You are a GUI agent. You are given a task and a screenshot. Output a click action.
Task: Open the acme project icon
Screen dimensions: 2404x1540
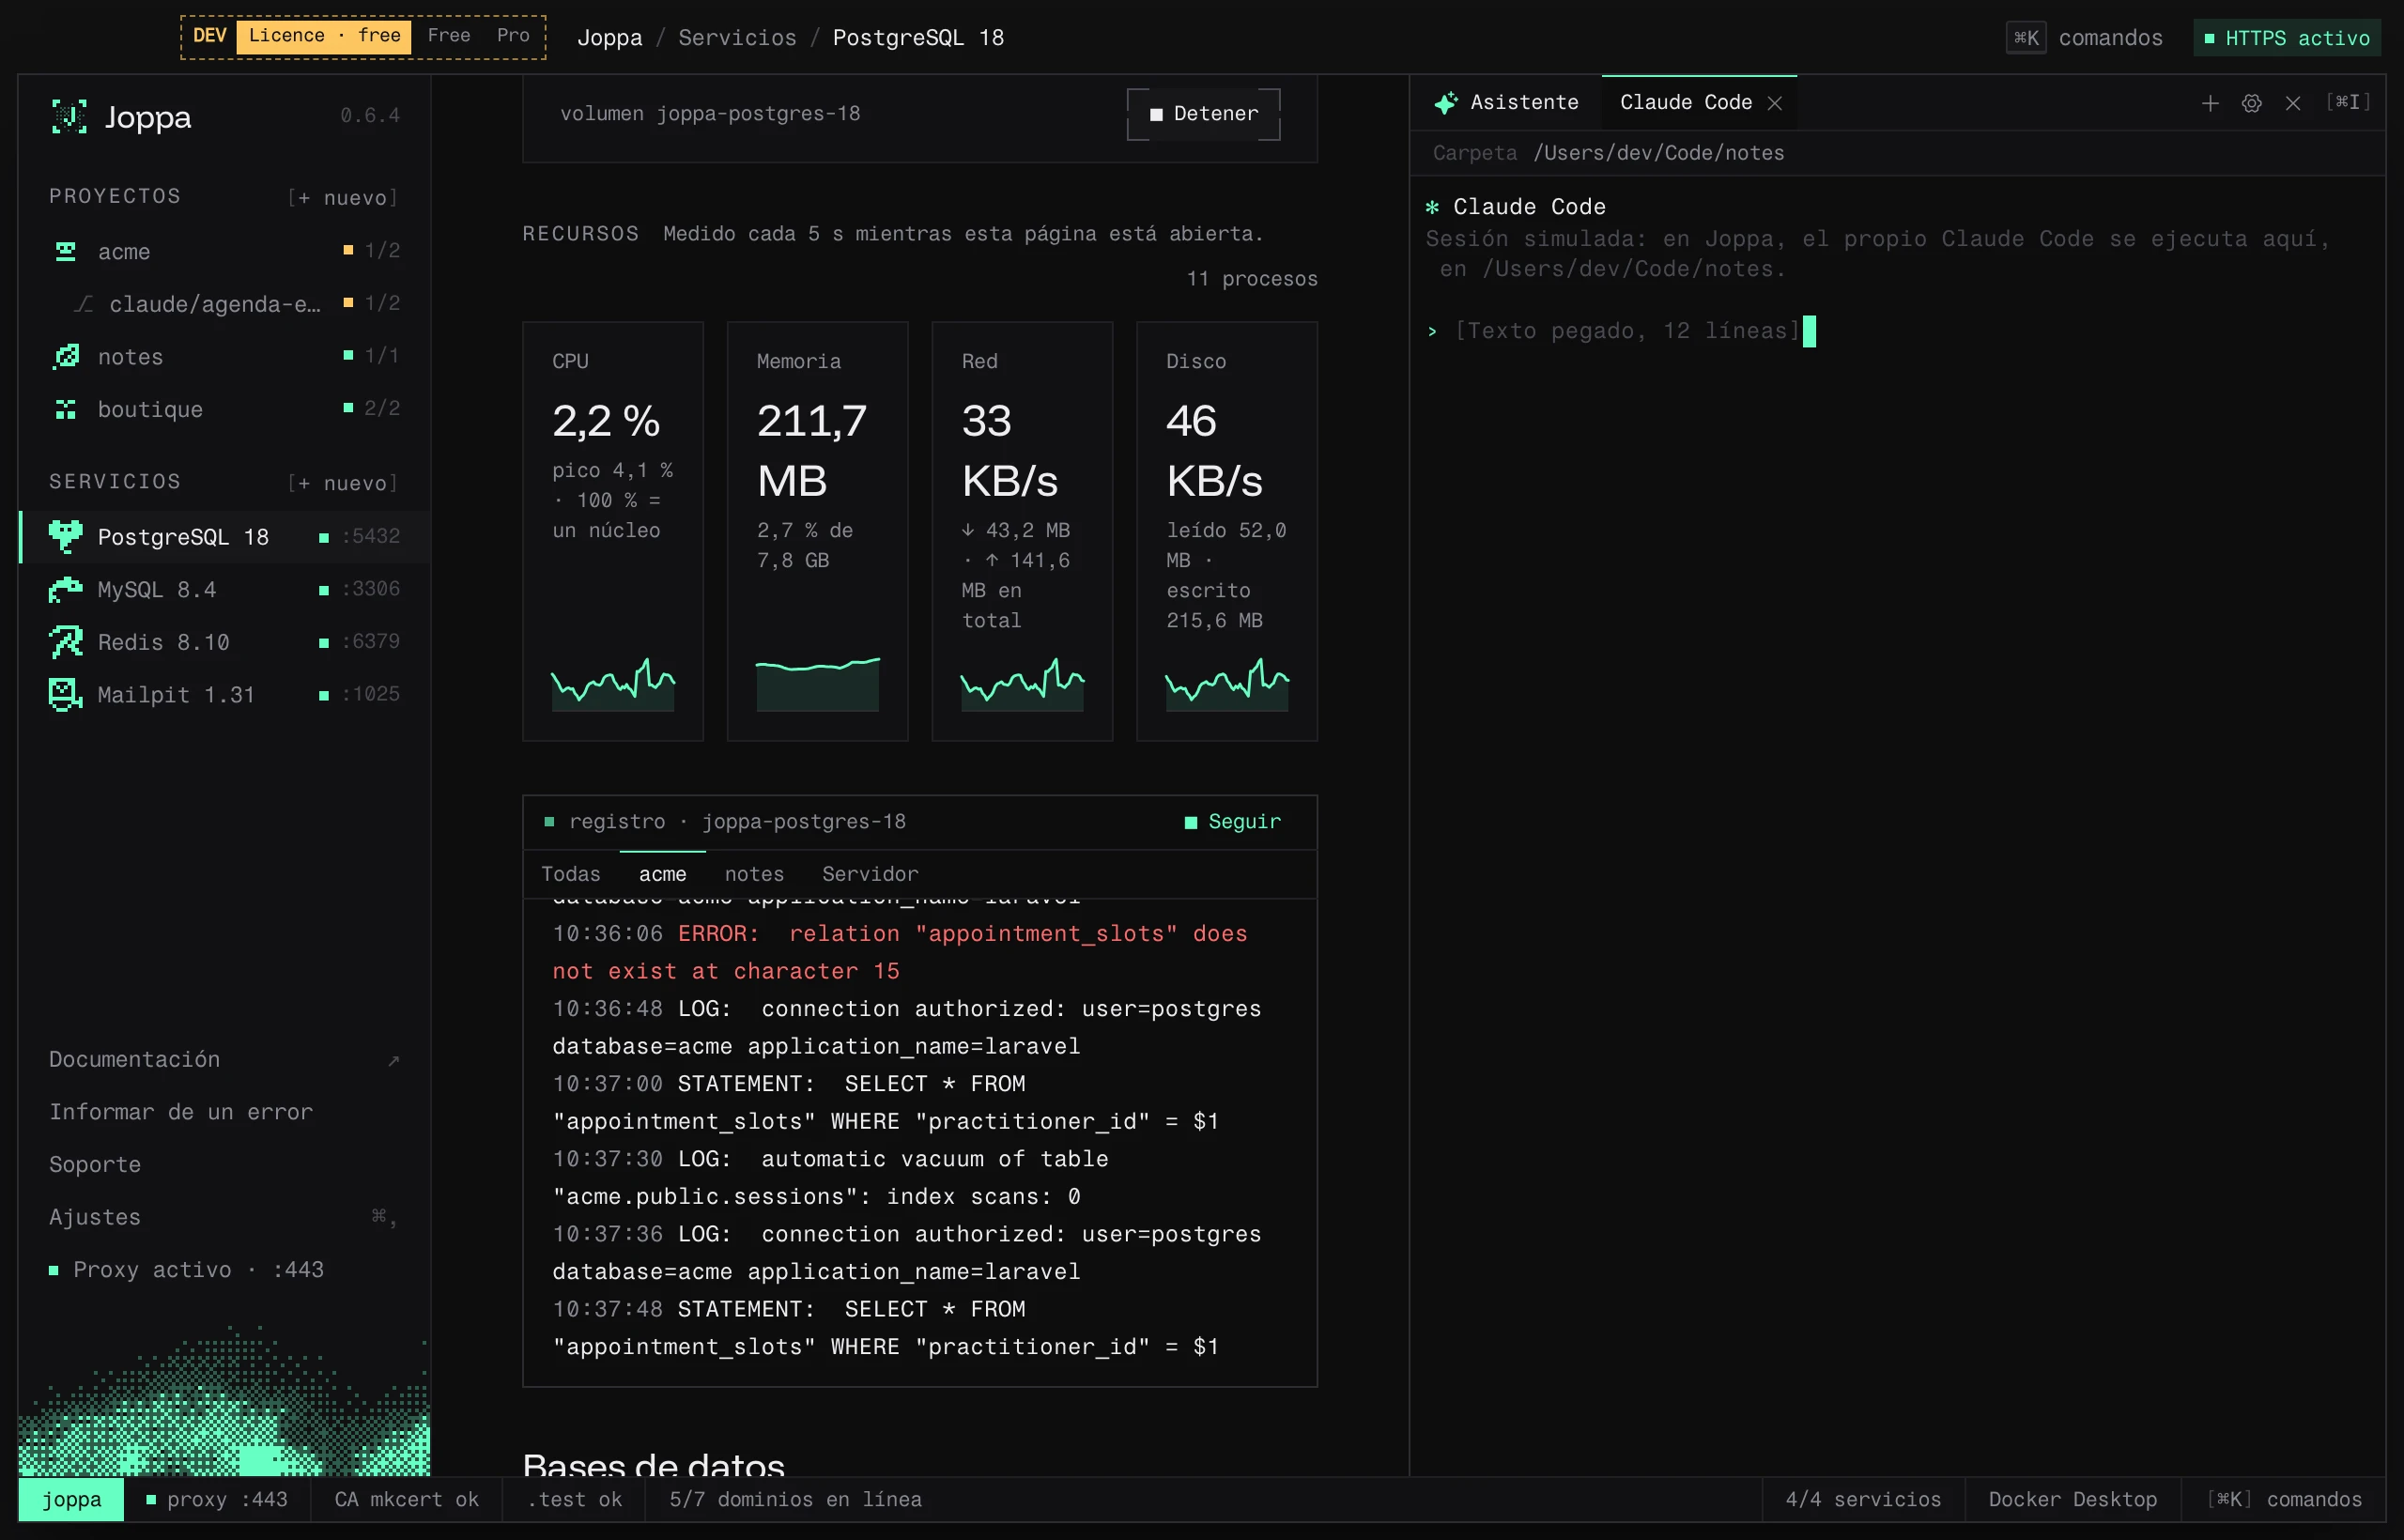(x=66, y=251)
